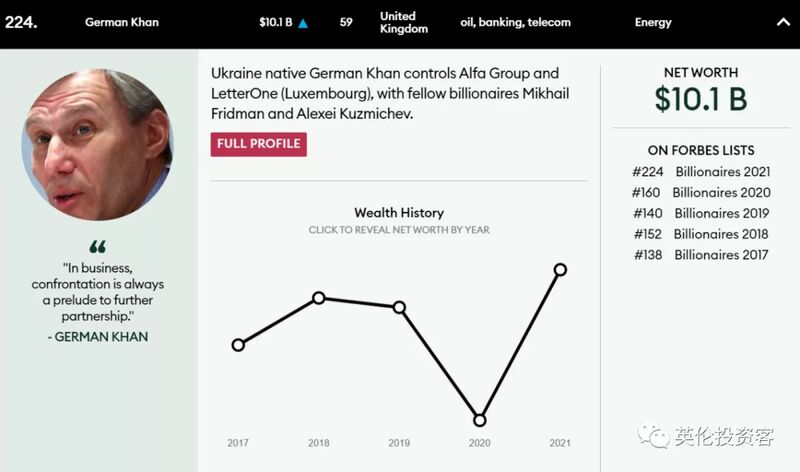Open Billionaires 2019 list link

(721, 213)
